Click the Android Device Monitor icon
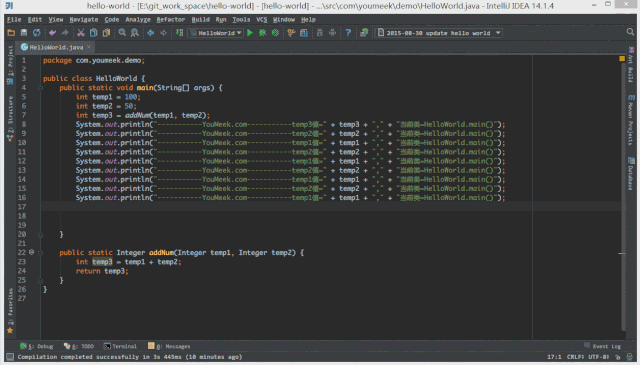Screen dimensions: 640x365 (x=332, y=33)
